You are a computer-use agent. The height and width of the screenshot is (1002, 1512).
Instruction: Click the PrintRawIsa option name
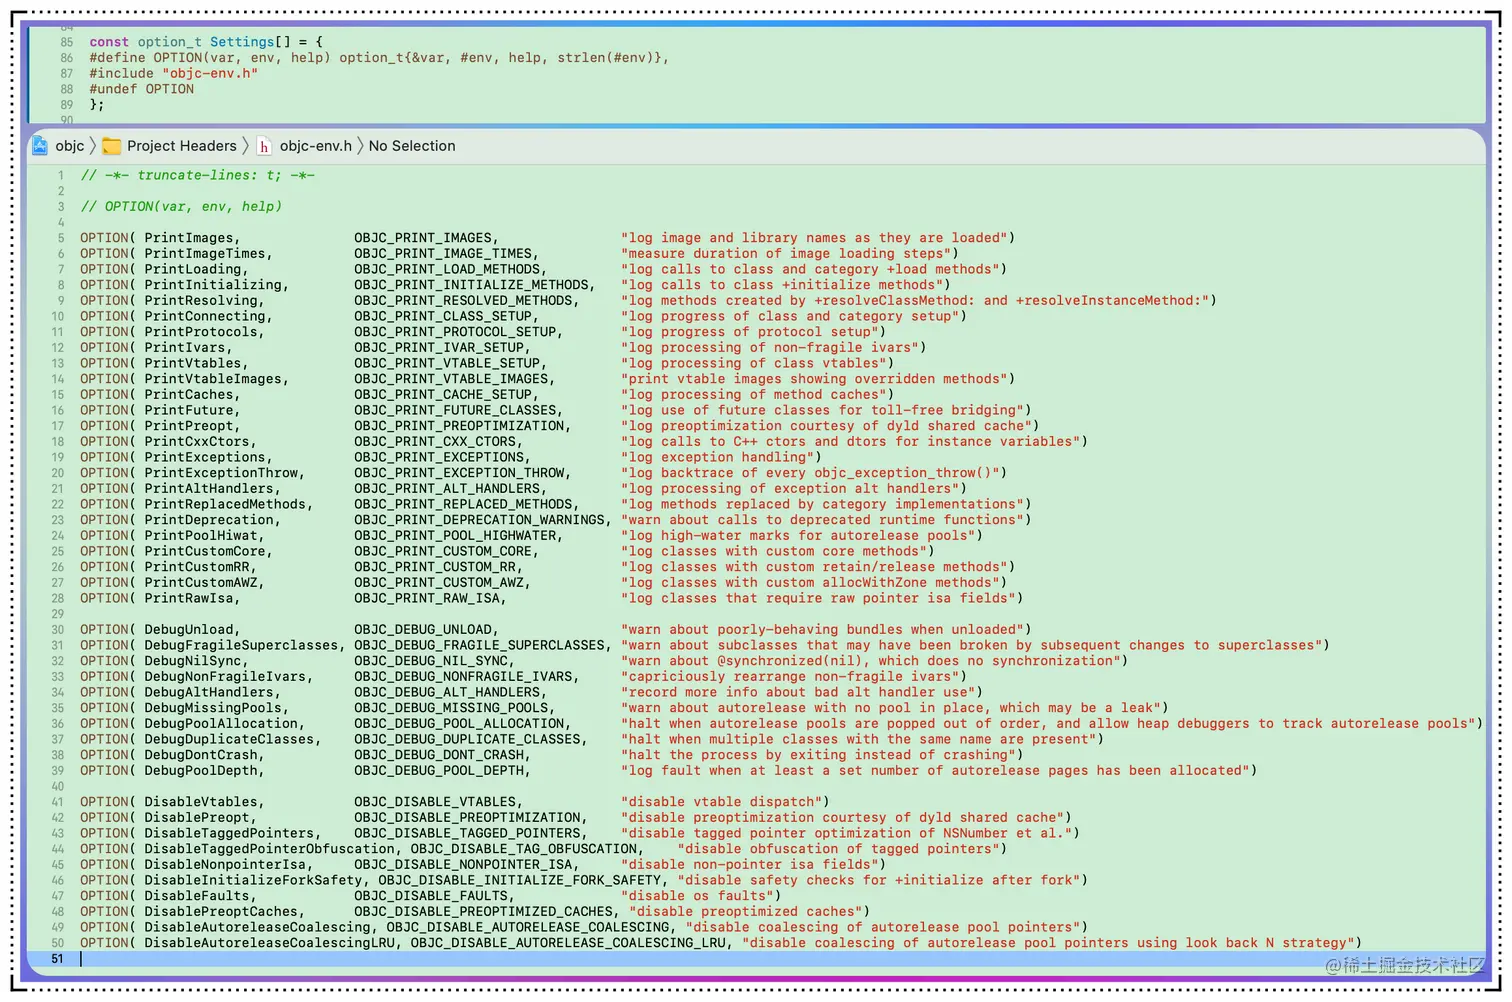click(189, 598)
